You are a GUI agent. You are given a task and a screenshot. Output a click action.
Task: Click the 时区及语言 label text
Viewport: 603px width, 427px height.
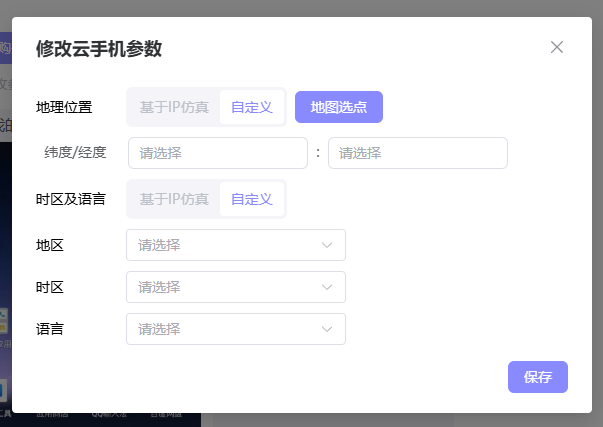coord(71,199)
